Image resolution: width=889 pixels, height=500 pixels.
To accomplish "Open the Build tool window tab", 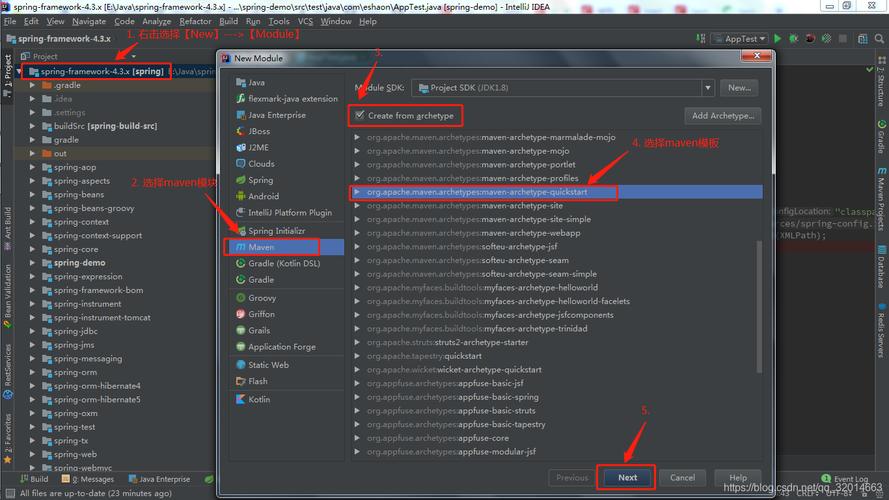I will pyautogui.click(x=34, y=479).
